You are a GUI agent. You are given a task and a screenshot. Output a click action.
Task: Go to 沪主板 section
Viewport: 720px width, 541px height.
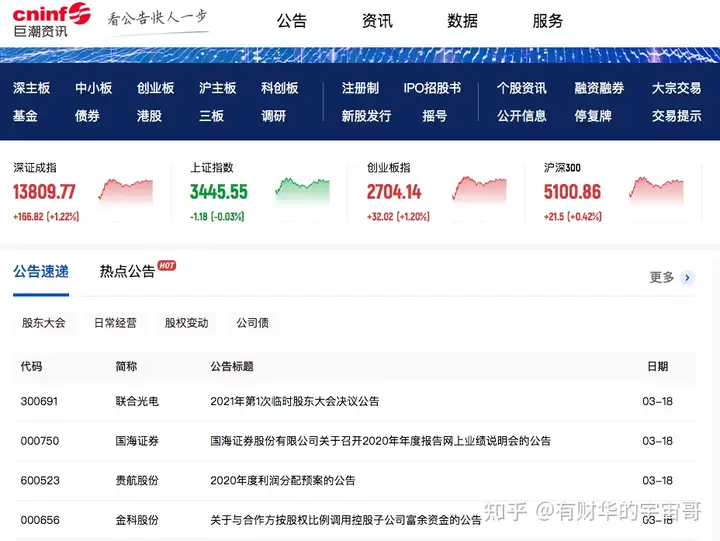click(218, 88)
